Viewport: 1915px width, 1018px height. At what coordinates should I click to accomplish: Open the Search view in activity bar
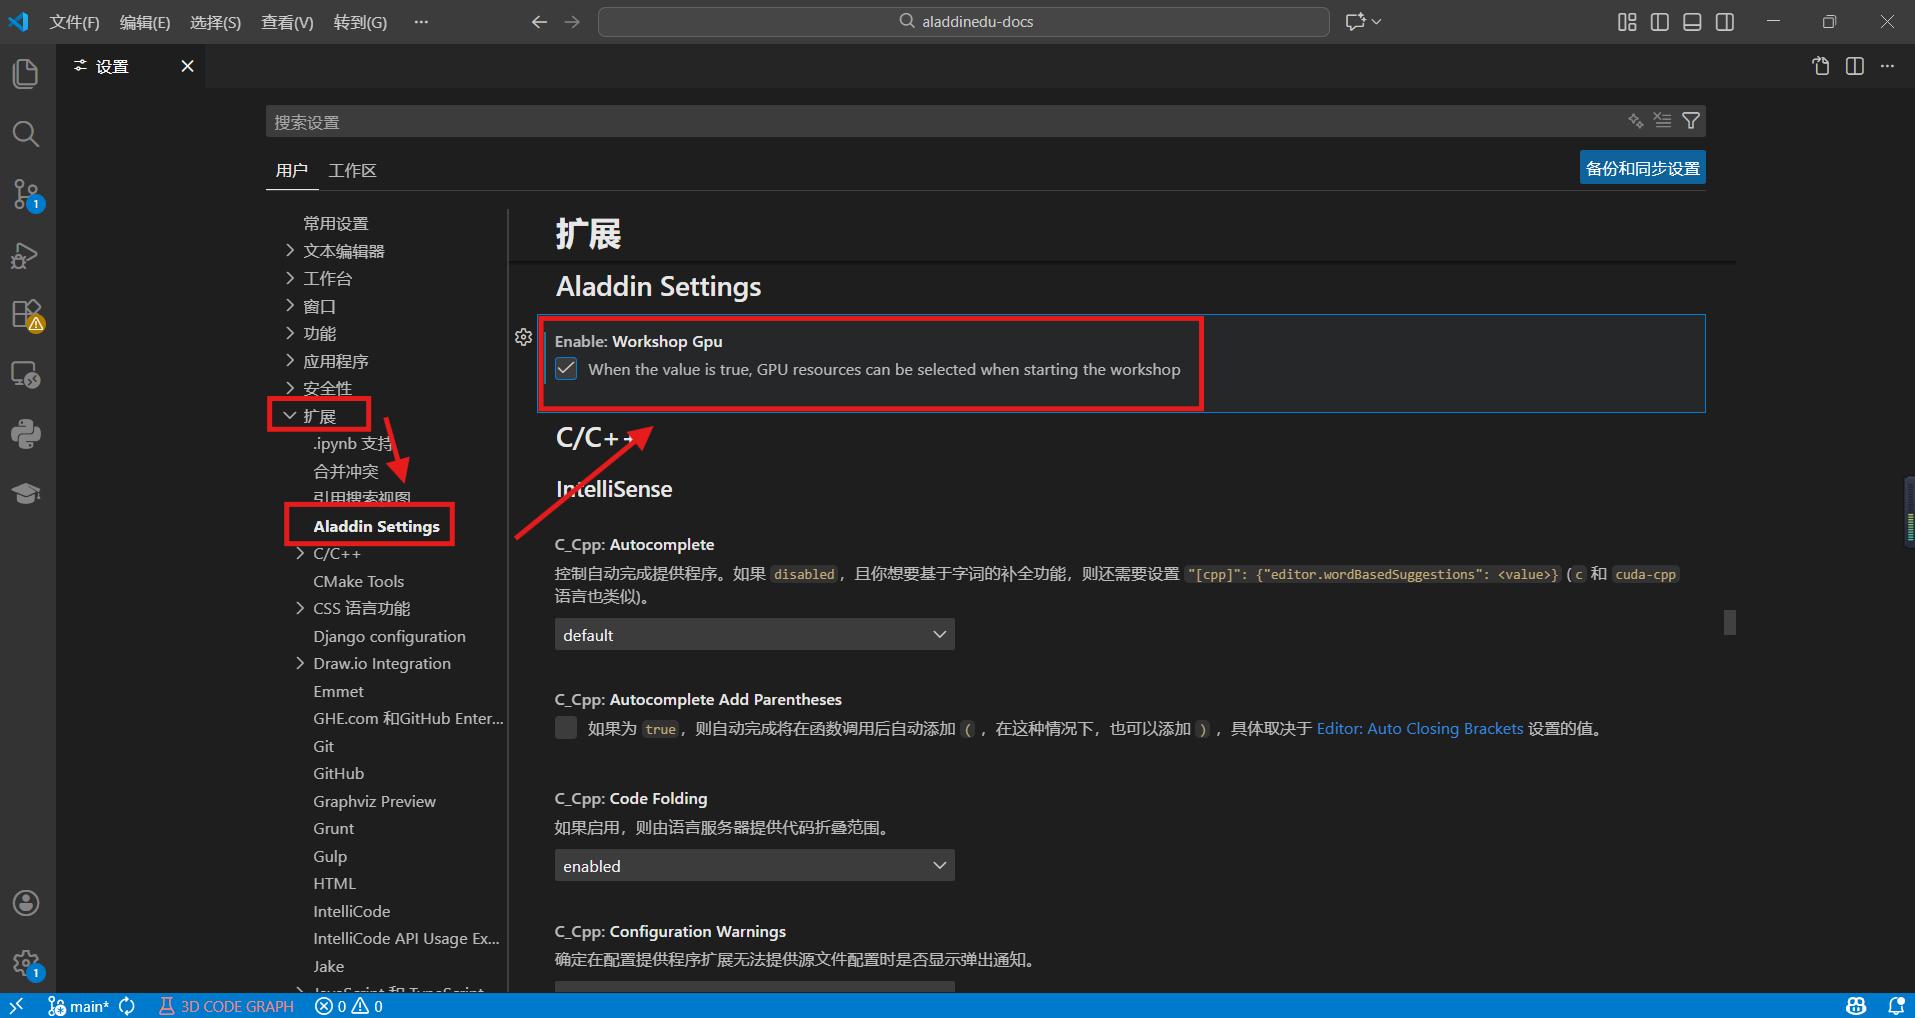point(26,134)
